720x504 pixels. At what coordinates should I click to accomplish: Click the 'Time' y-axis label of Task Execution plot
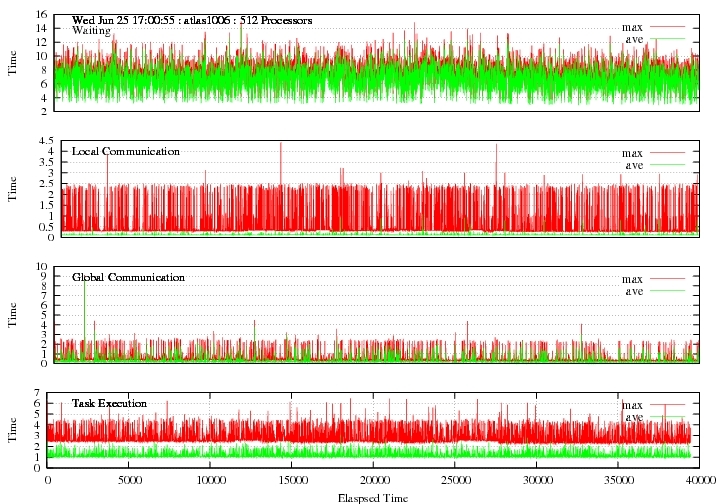[x=12, y=430]
